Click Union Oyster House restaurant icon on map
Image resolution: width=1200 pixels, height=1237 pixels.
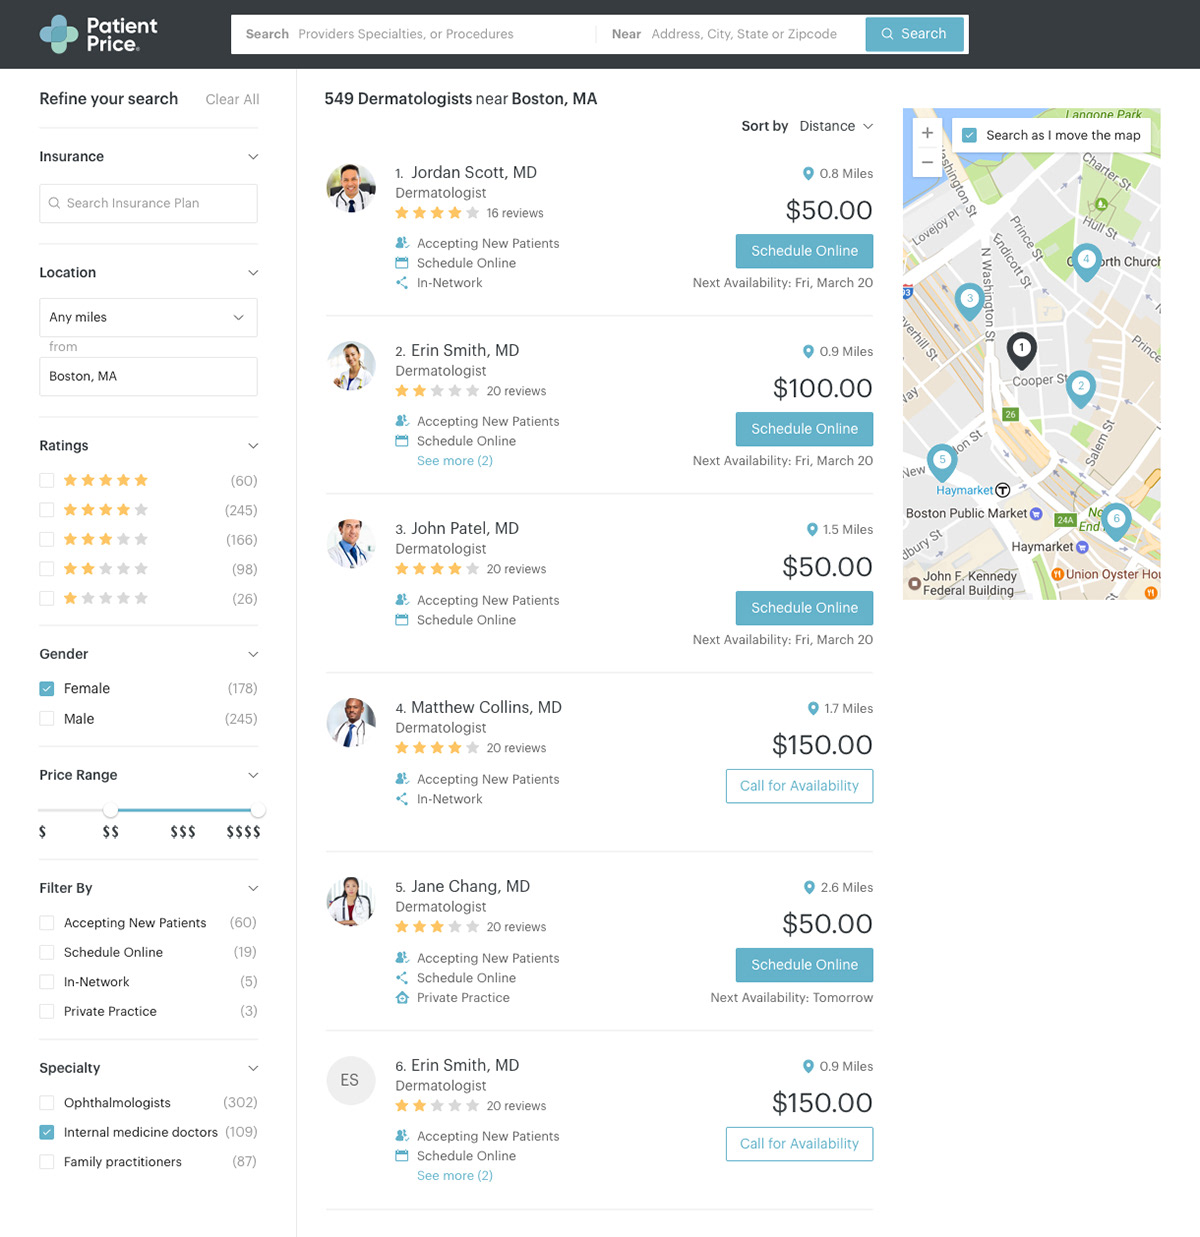pos(1057,574)
